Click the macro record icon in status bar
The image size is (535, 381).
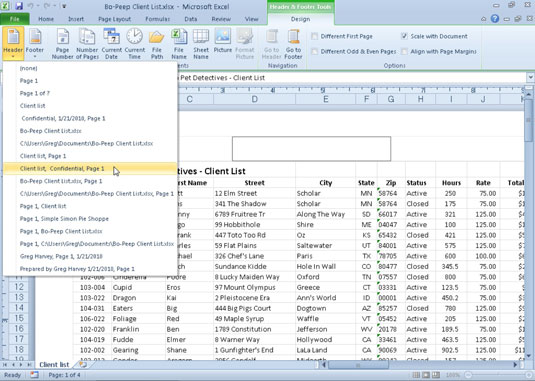click(x=34, y=375)
